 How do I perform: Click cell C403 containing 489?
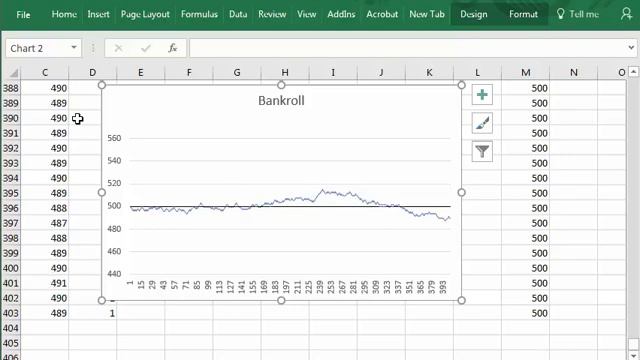click(44, 313)
